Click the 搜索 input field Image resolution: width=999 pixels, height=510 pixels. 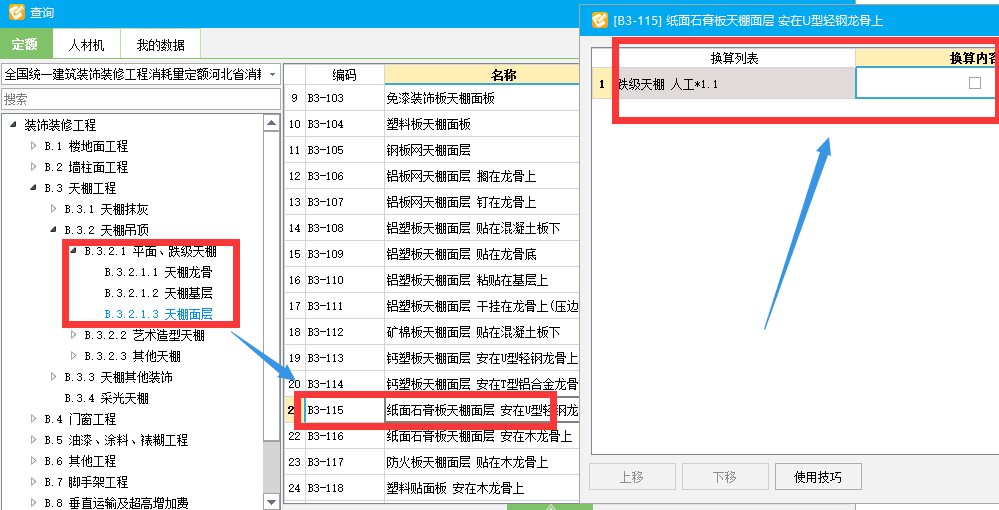click(x=141, y=99)
